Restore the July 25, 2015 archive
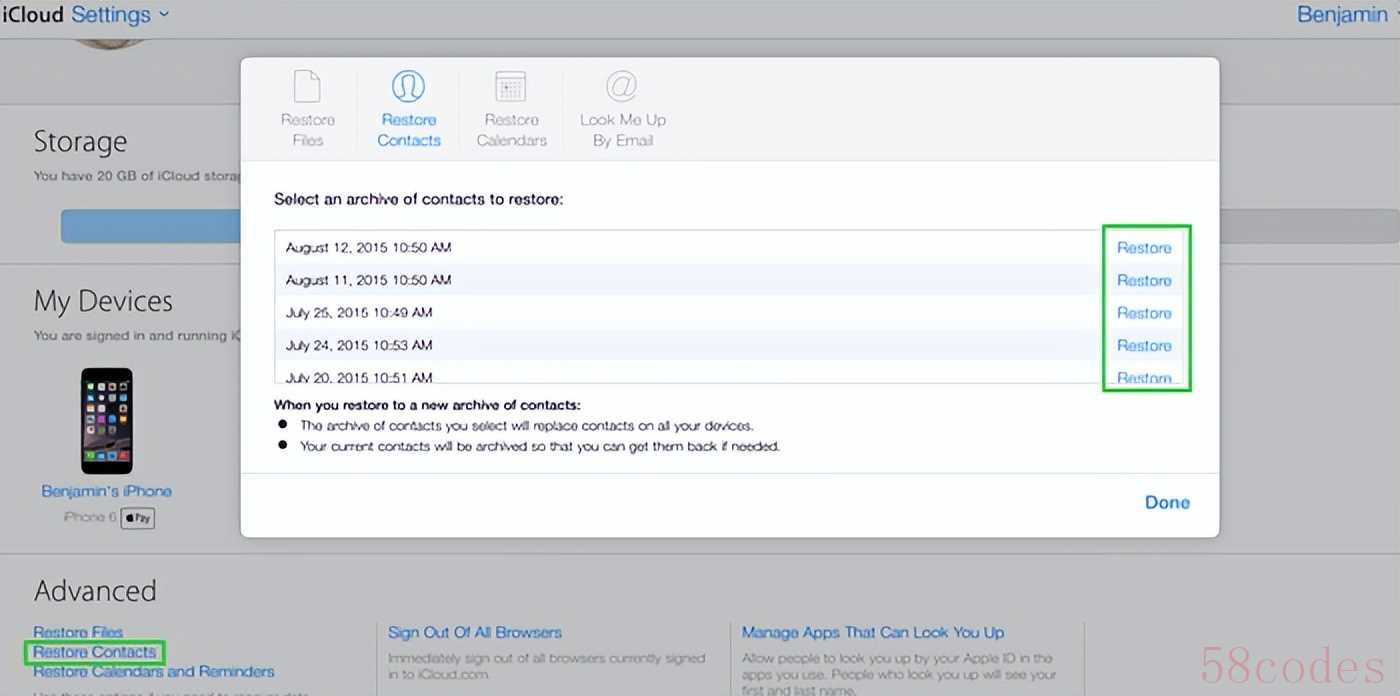Screen dimensions: 1400x696 [x=1144, y=313]
